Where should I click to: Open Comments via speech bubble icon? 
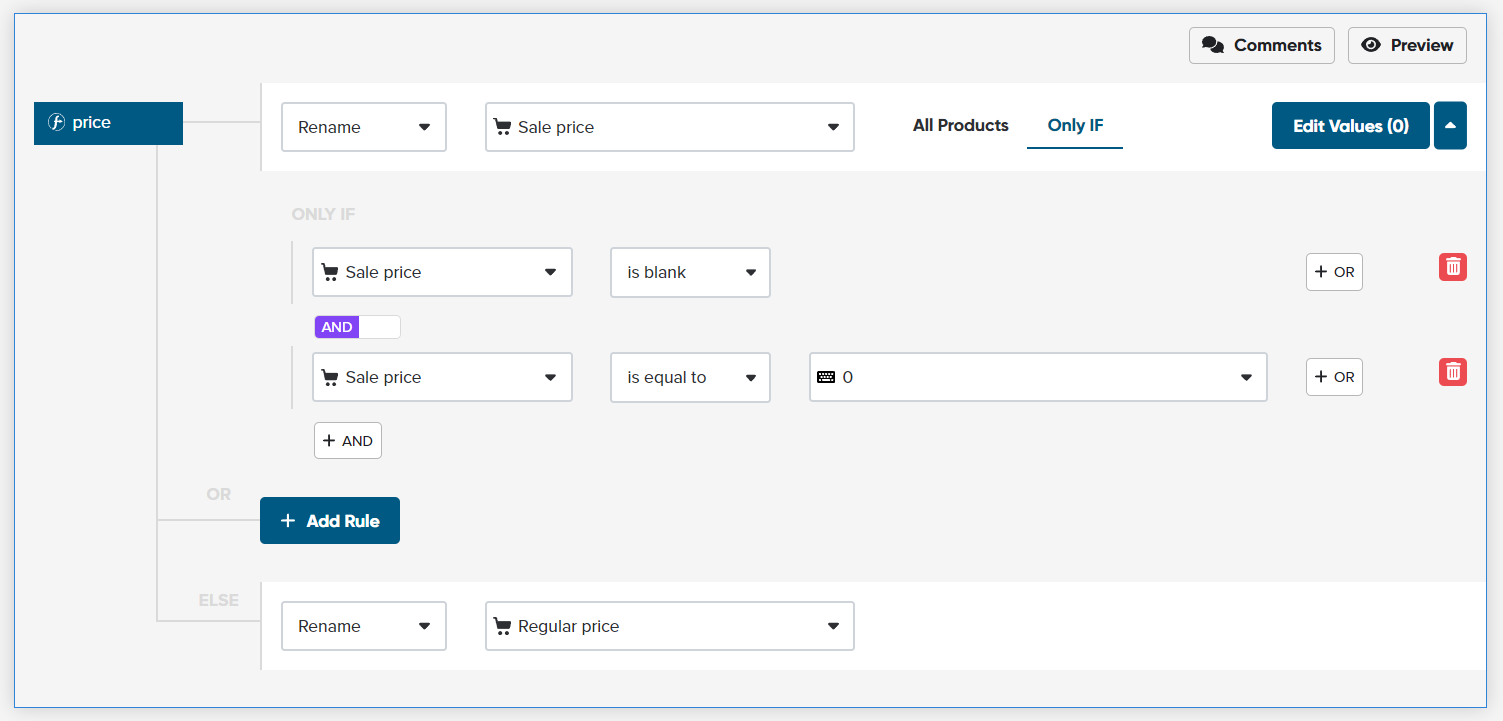1213,45
